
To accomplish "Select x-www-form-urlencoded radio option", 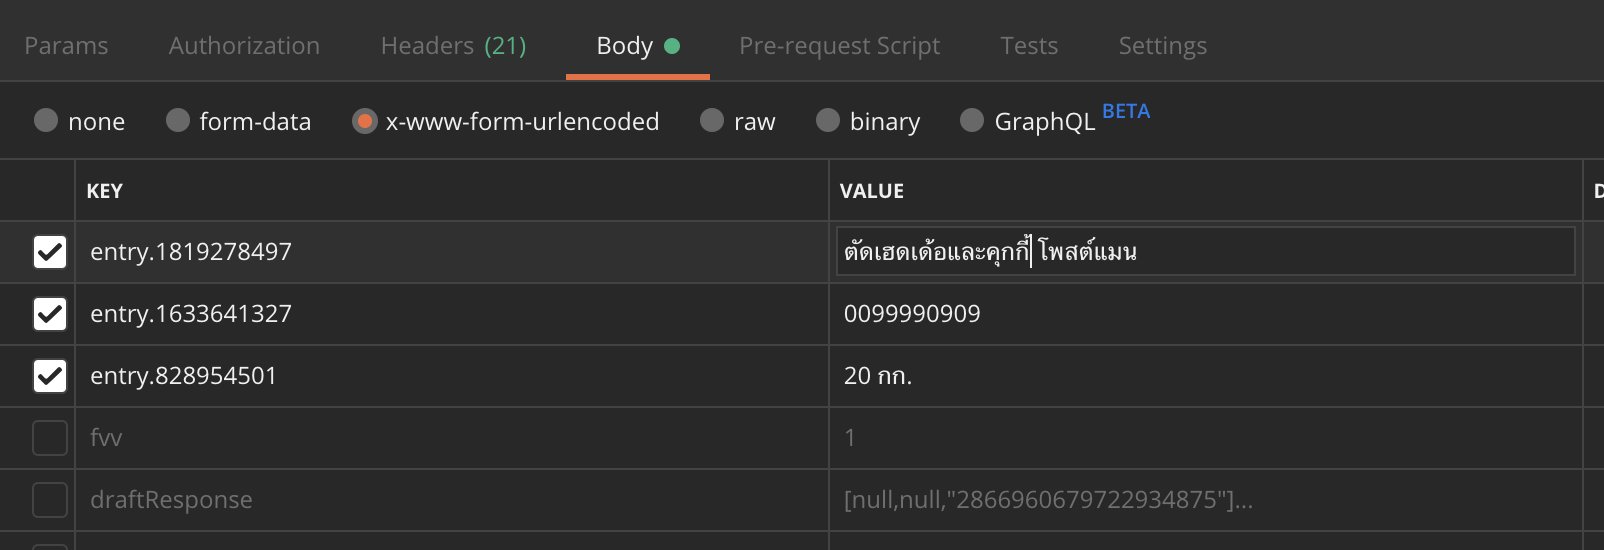I will click(365, 121).
